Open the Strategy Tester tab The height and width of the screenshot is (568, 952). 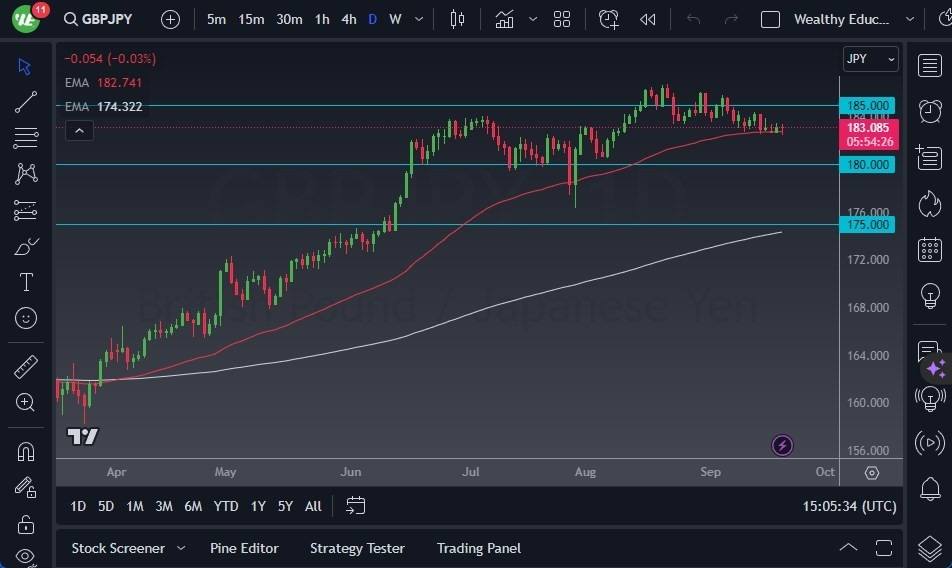(357, 549)
